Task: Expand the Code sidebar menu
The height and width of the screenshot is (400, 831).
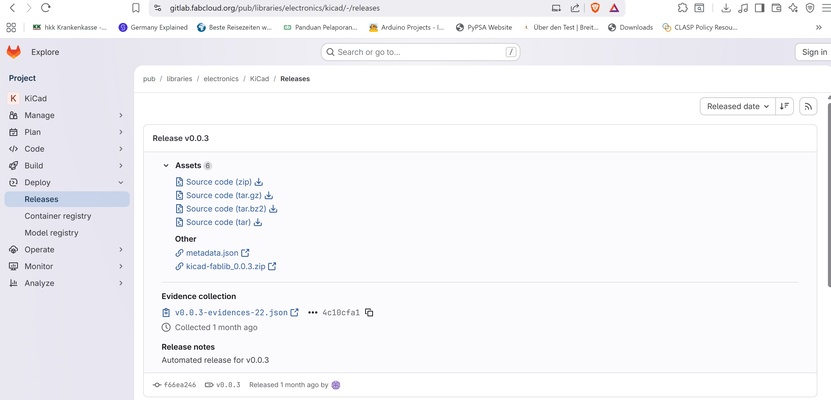Action: coord(67,149)
